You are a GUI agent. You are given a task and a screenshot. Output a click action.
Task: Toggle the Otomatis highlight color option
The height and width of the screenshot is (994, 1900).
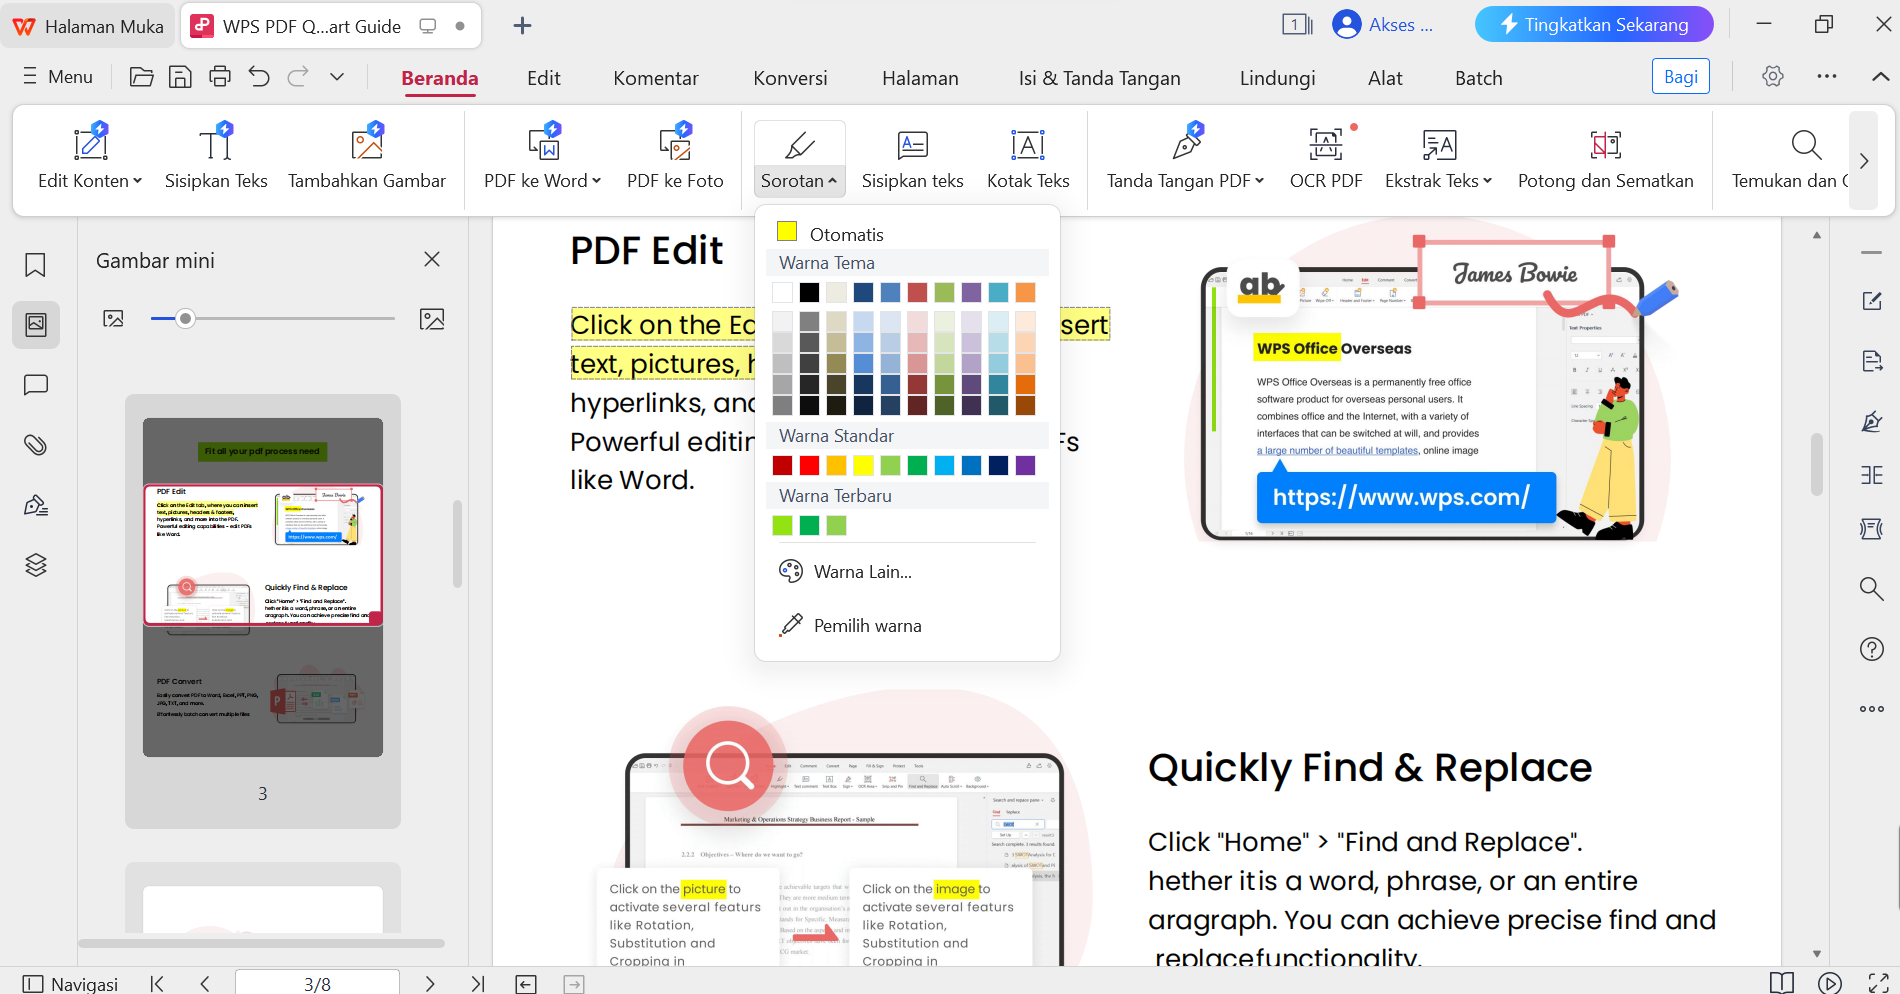[x=846, y=233]
